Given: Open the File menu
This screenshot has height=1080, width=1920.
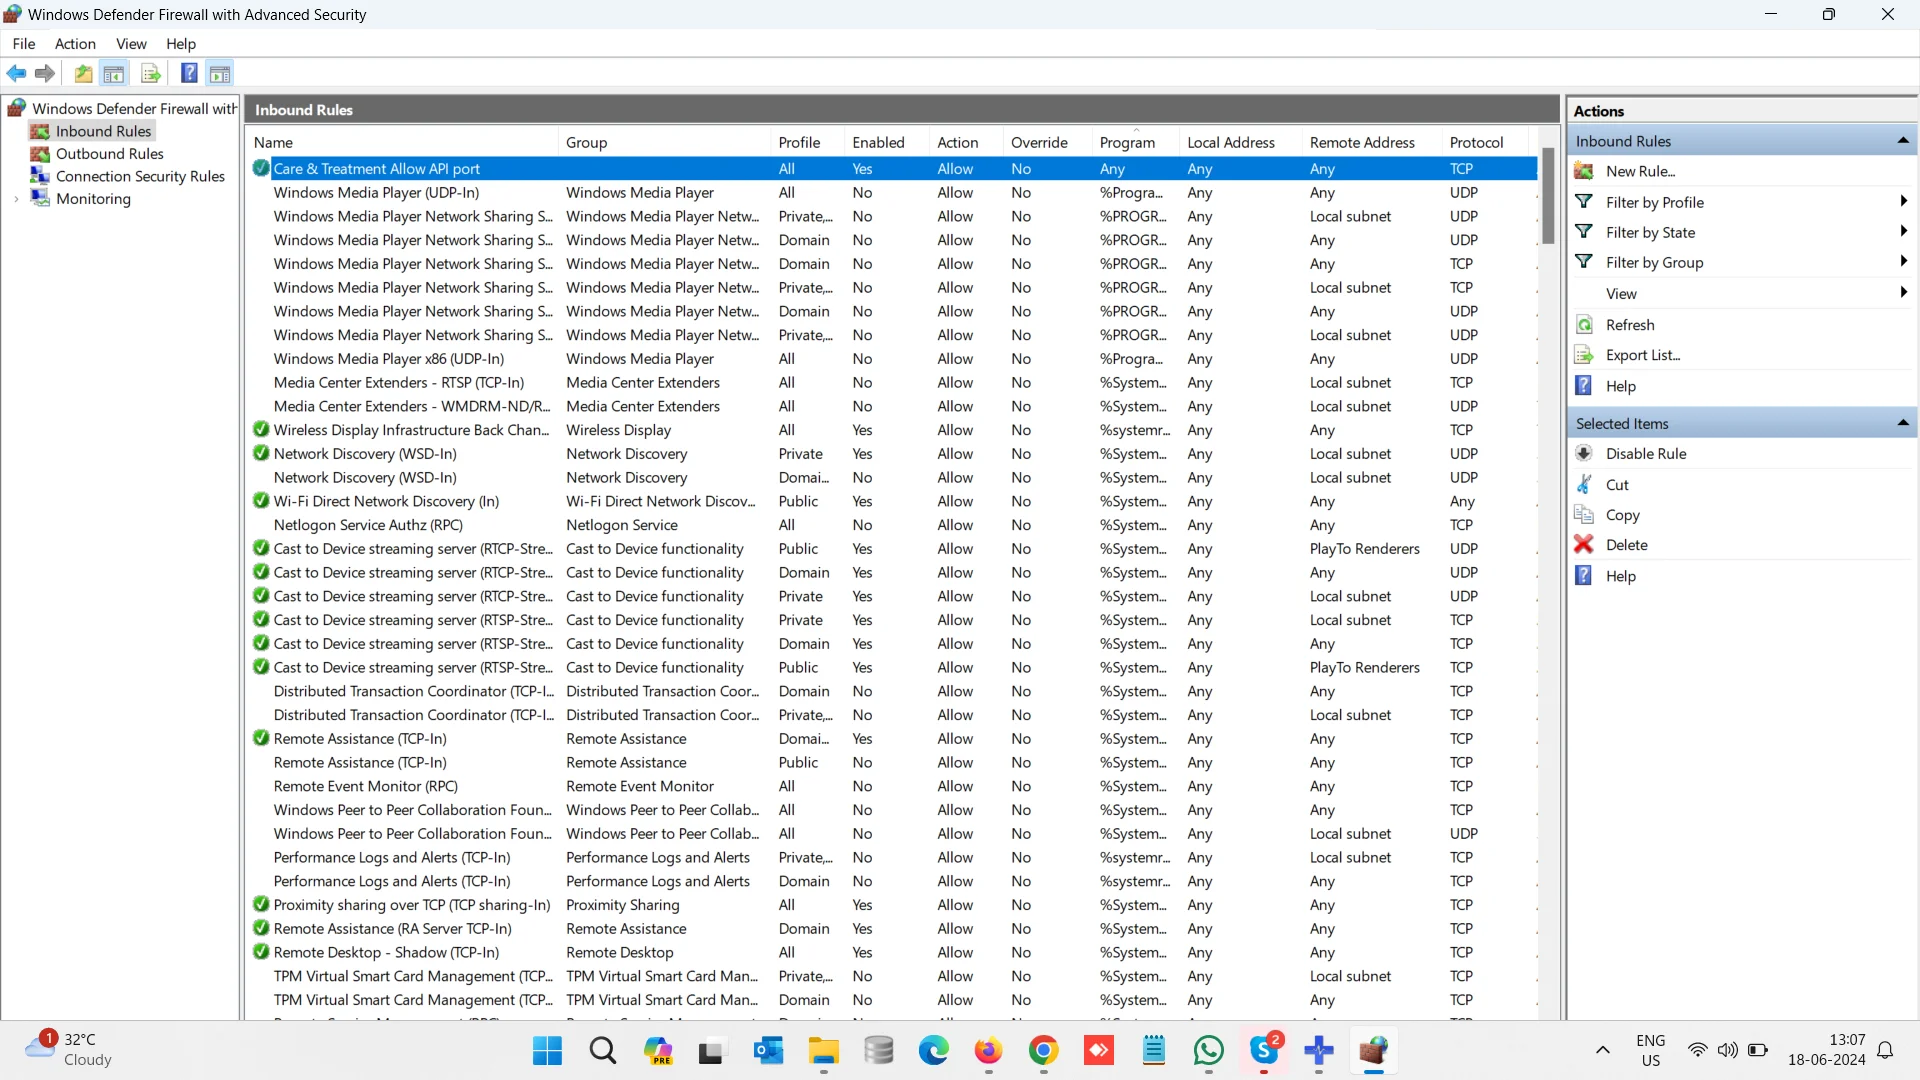Looking at the screenshot, I should tap(24, 44).
